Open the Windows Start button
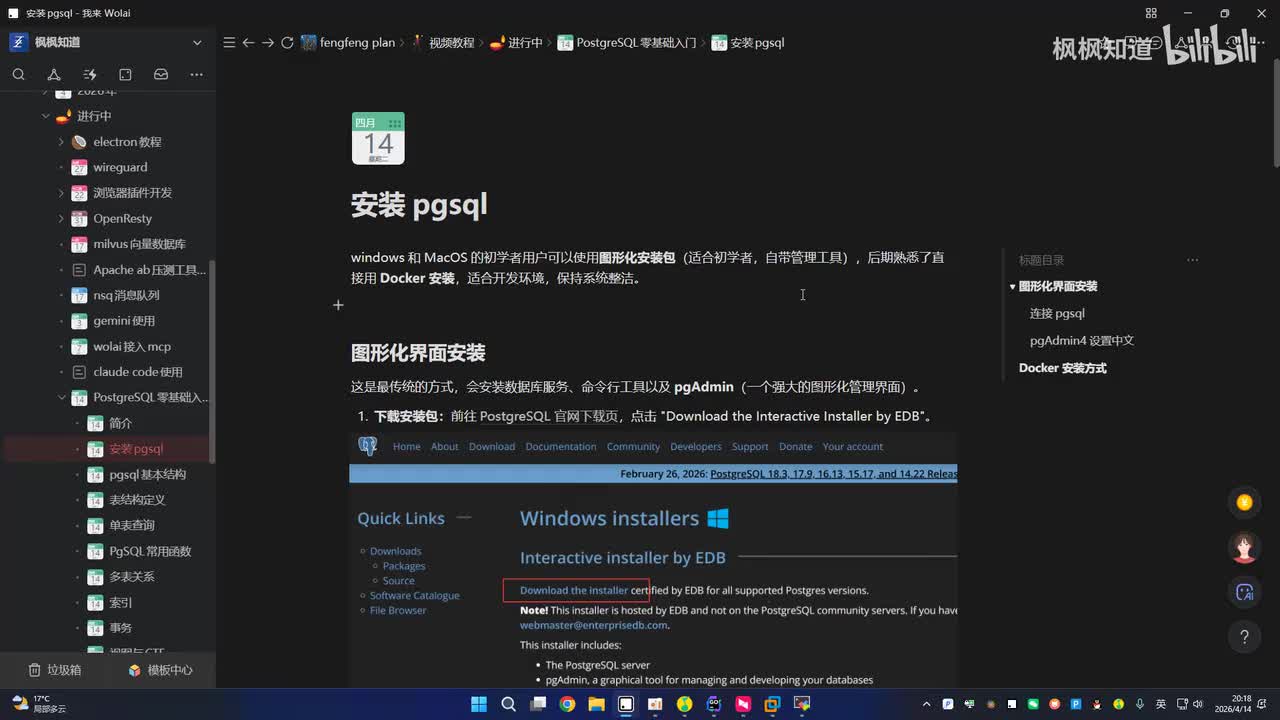Viewport: 1280px width, 720px height. click(479, 704)
